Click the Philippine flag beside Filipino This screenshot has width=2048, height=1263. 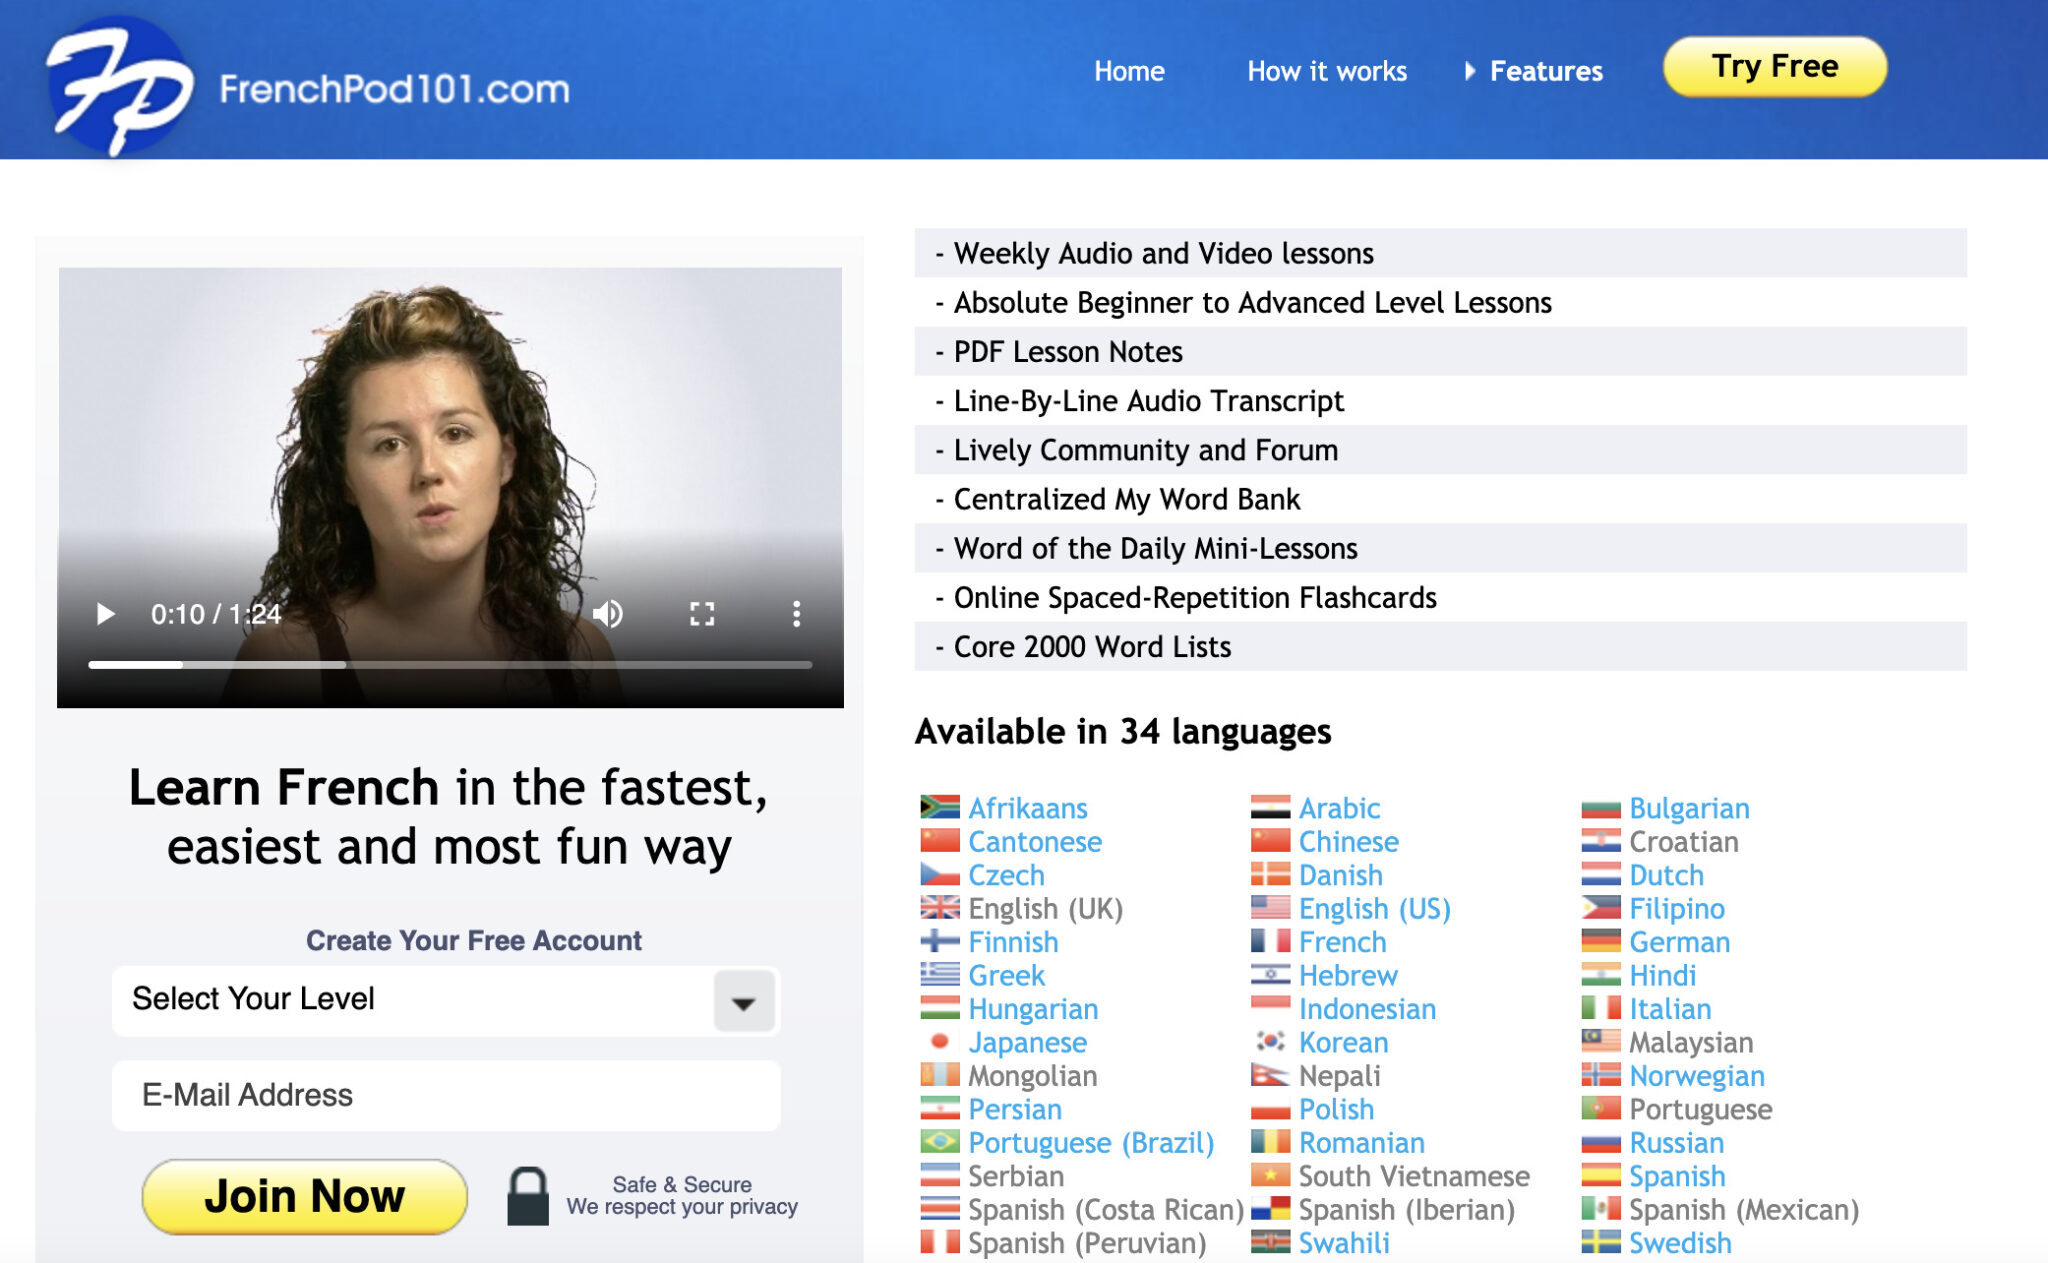1600,907
